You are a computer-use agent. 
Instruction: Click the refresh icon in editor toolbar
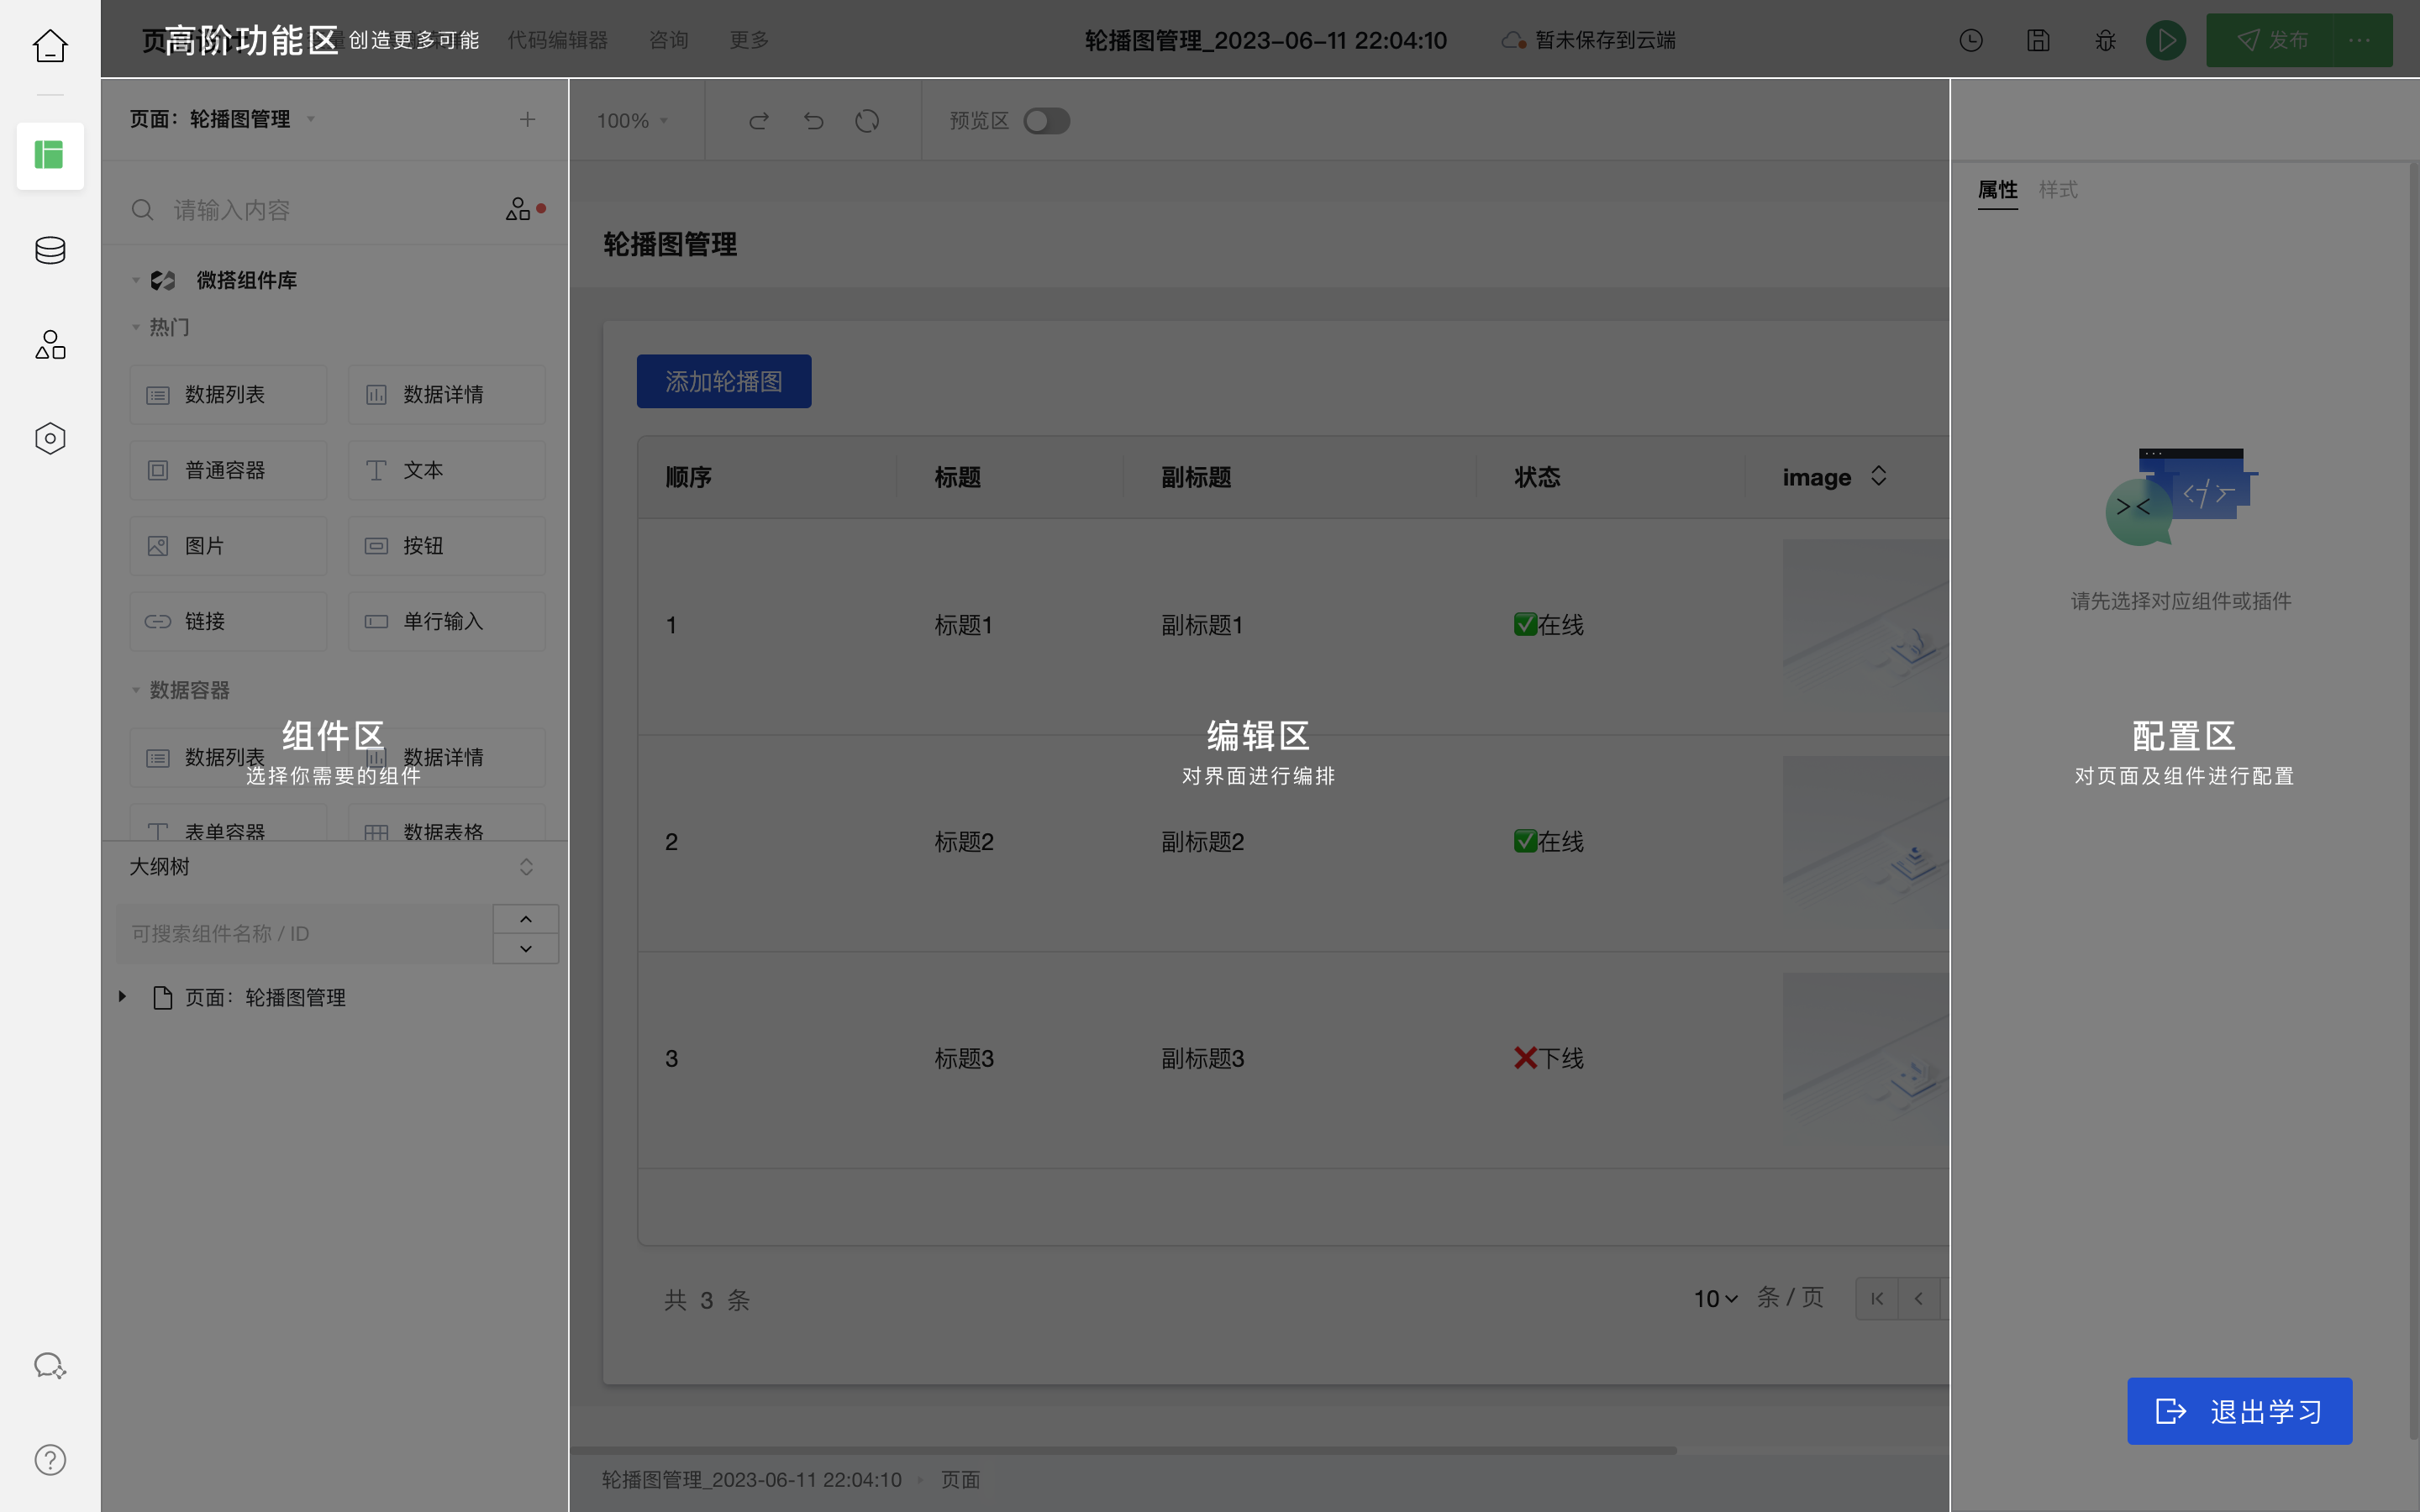(867, 121)
